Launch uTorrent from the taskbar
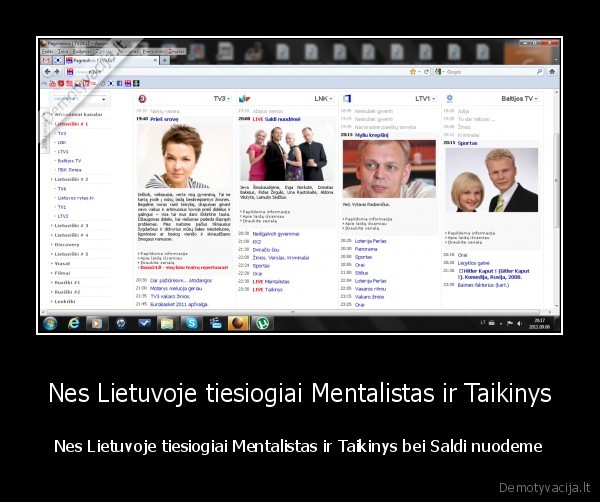600x502 pixels. pos(262,323)
